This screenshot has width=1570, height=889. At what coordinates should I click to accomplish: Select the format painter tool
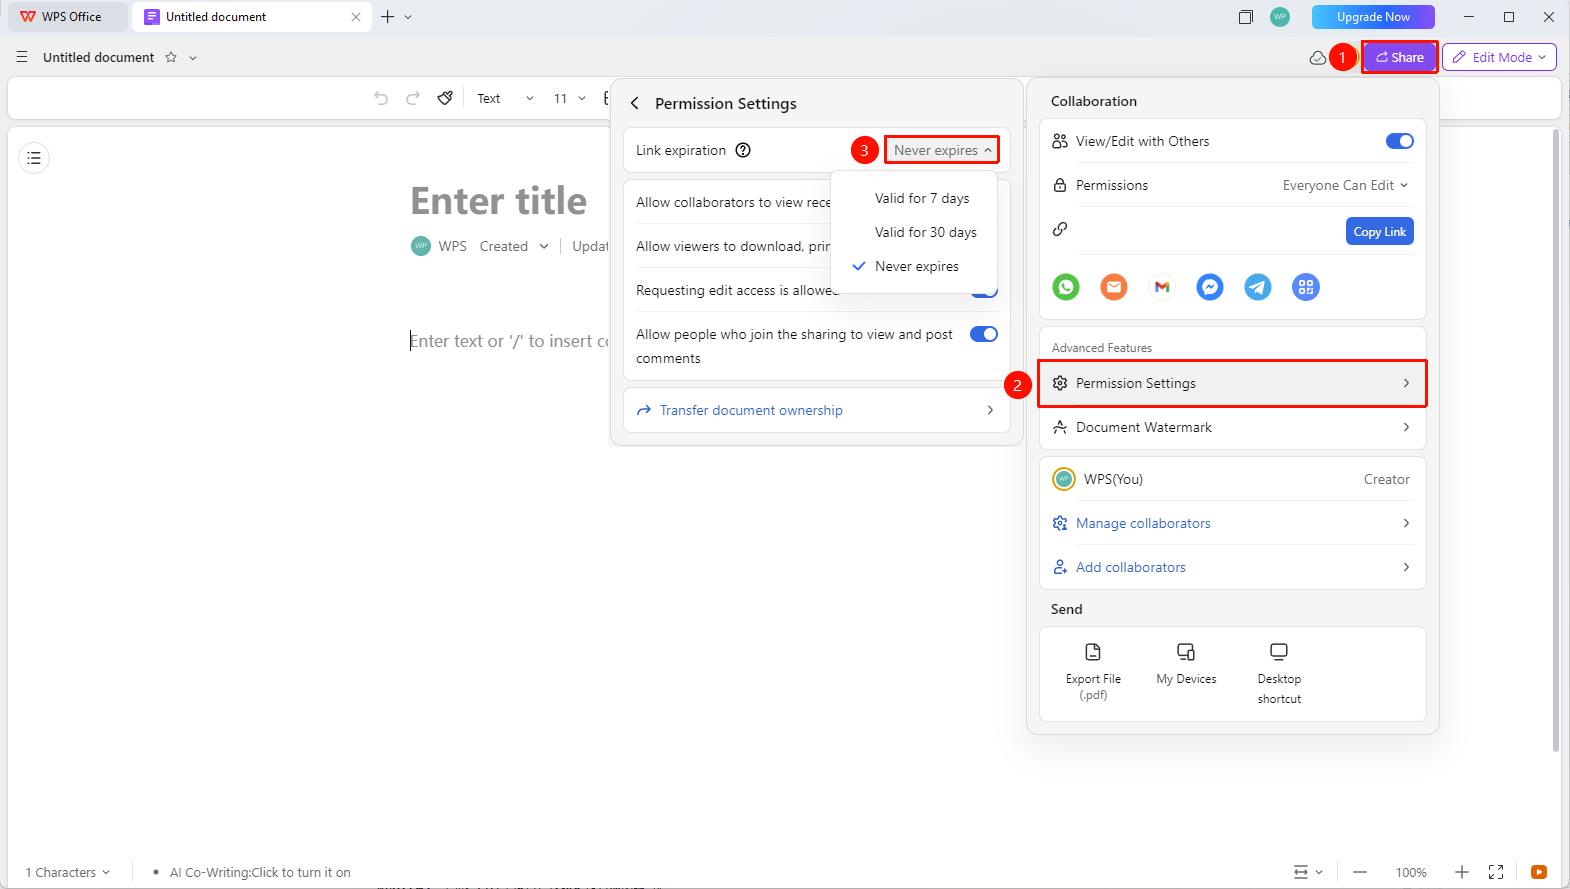(x=445, y=98)
